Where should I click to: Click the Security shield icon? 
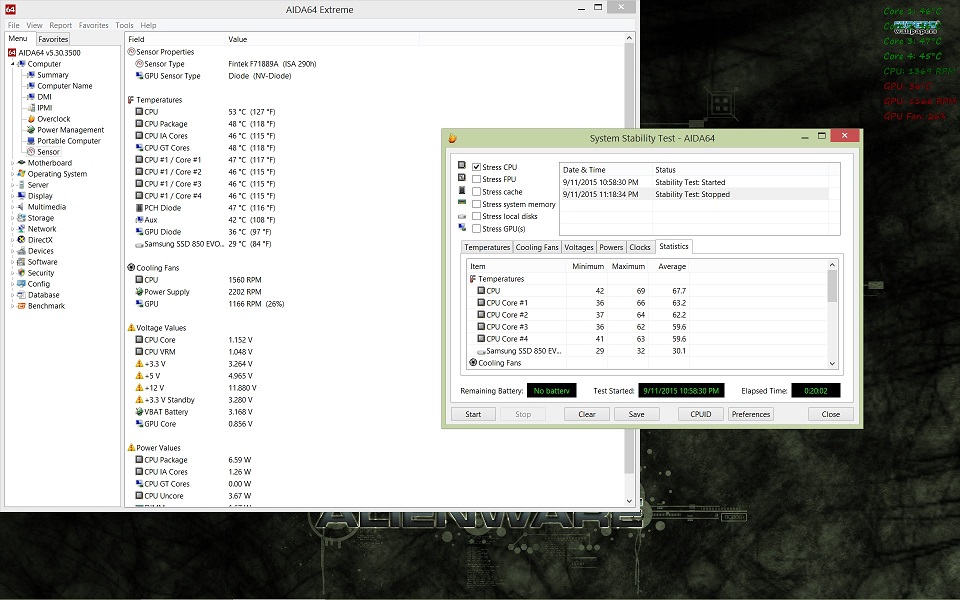pos(21,273)
